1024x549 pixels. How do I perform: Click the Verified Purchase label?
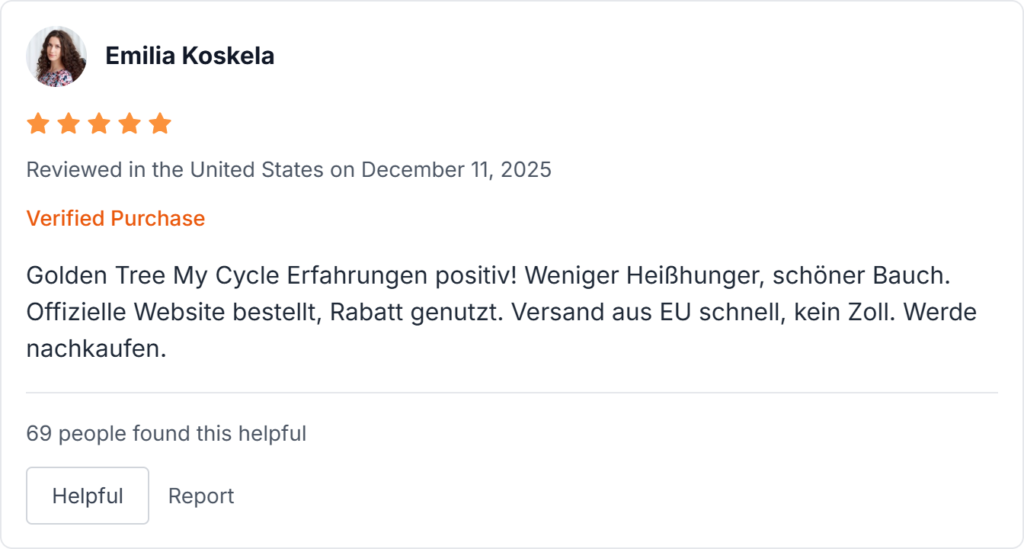pos(115,218)
